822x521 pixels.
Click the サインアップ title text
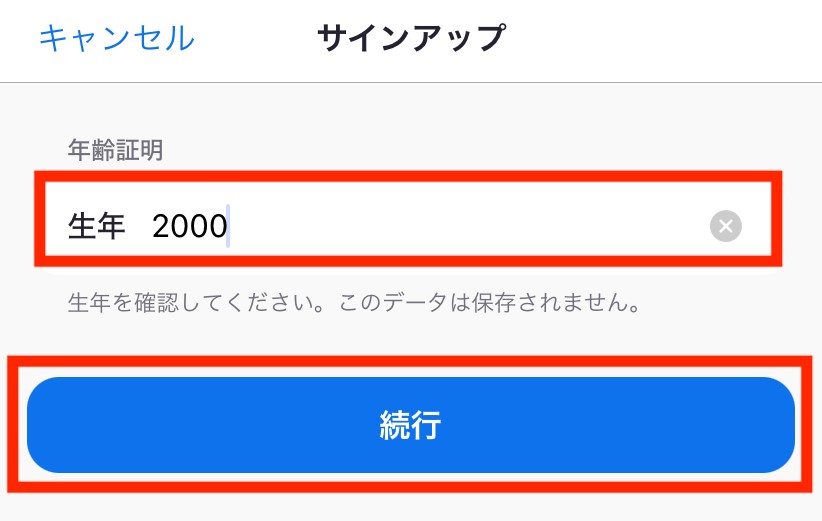[x=412, y=38]
